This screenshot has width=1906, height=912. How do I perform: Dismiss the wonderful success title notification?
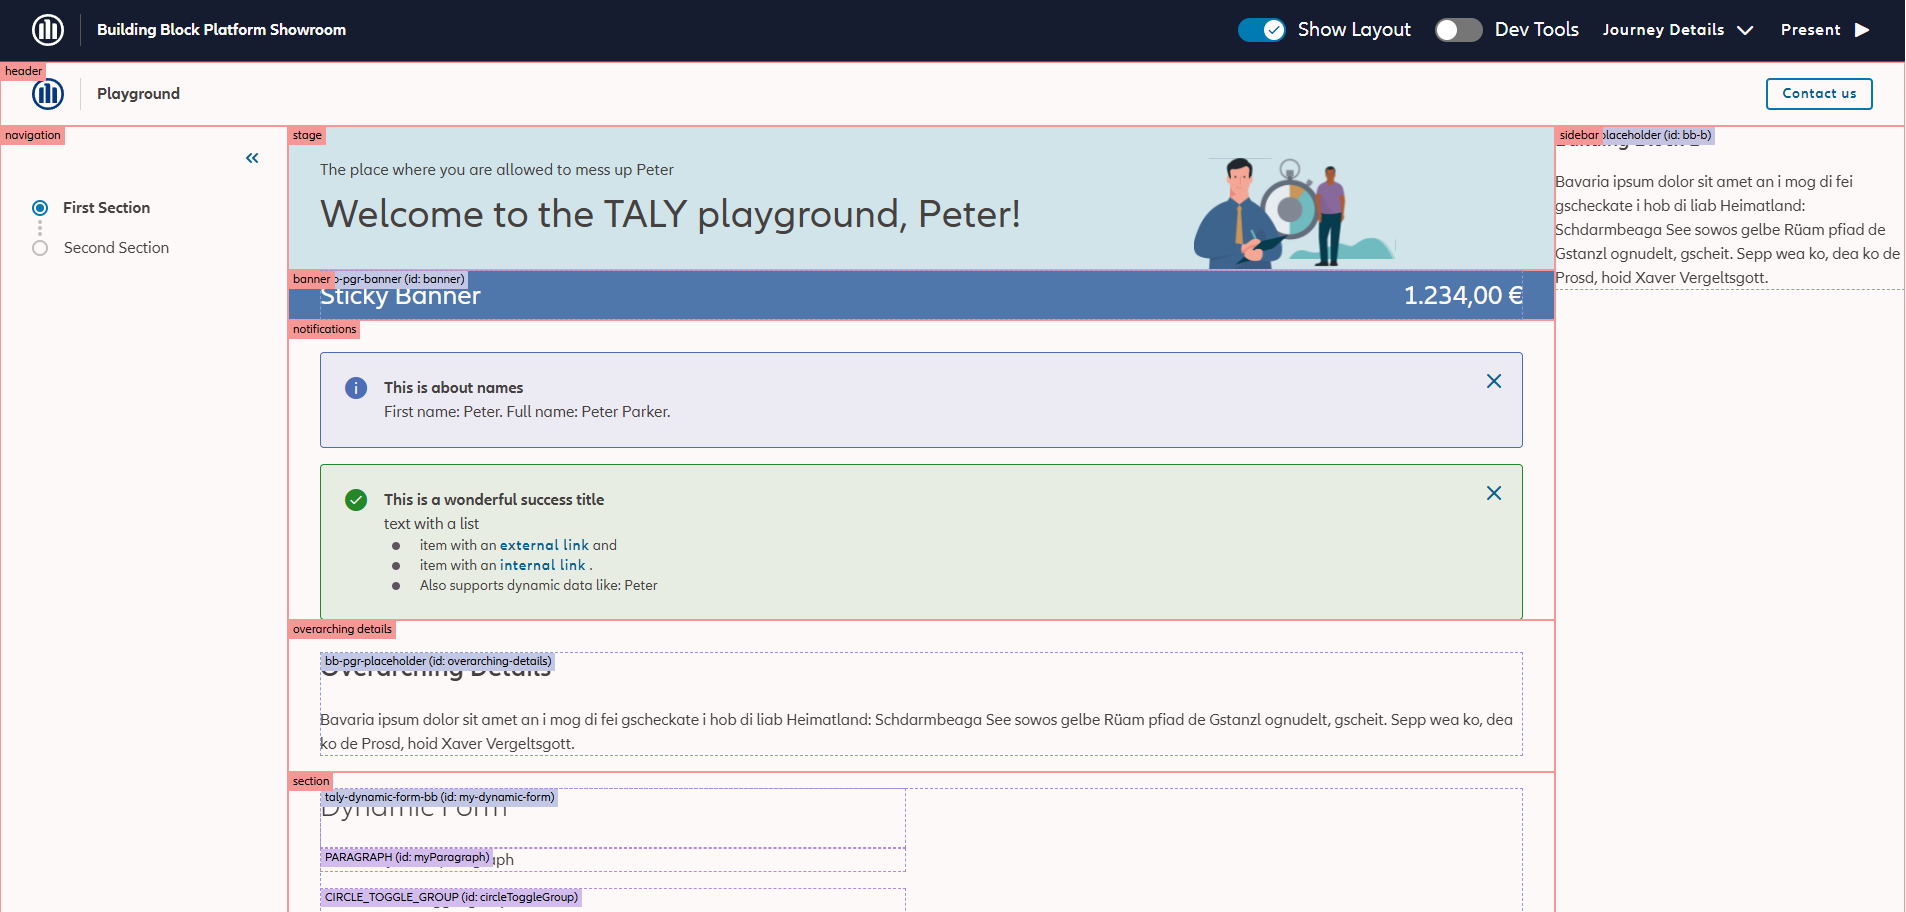click(1494, 493)
